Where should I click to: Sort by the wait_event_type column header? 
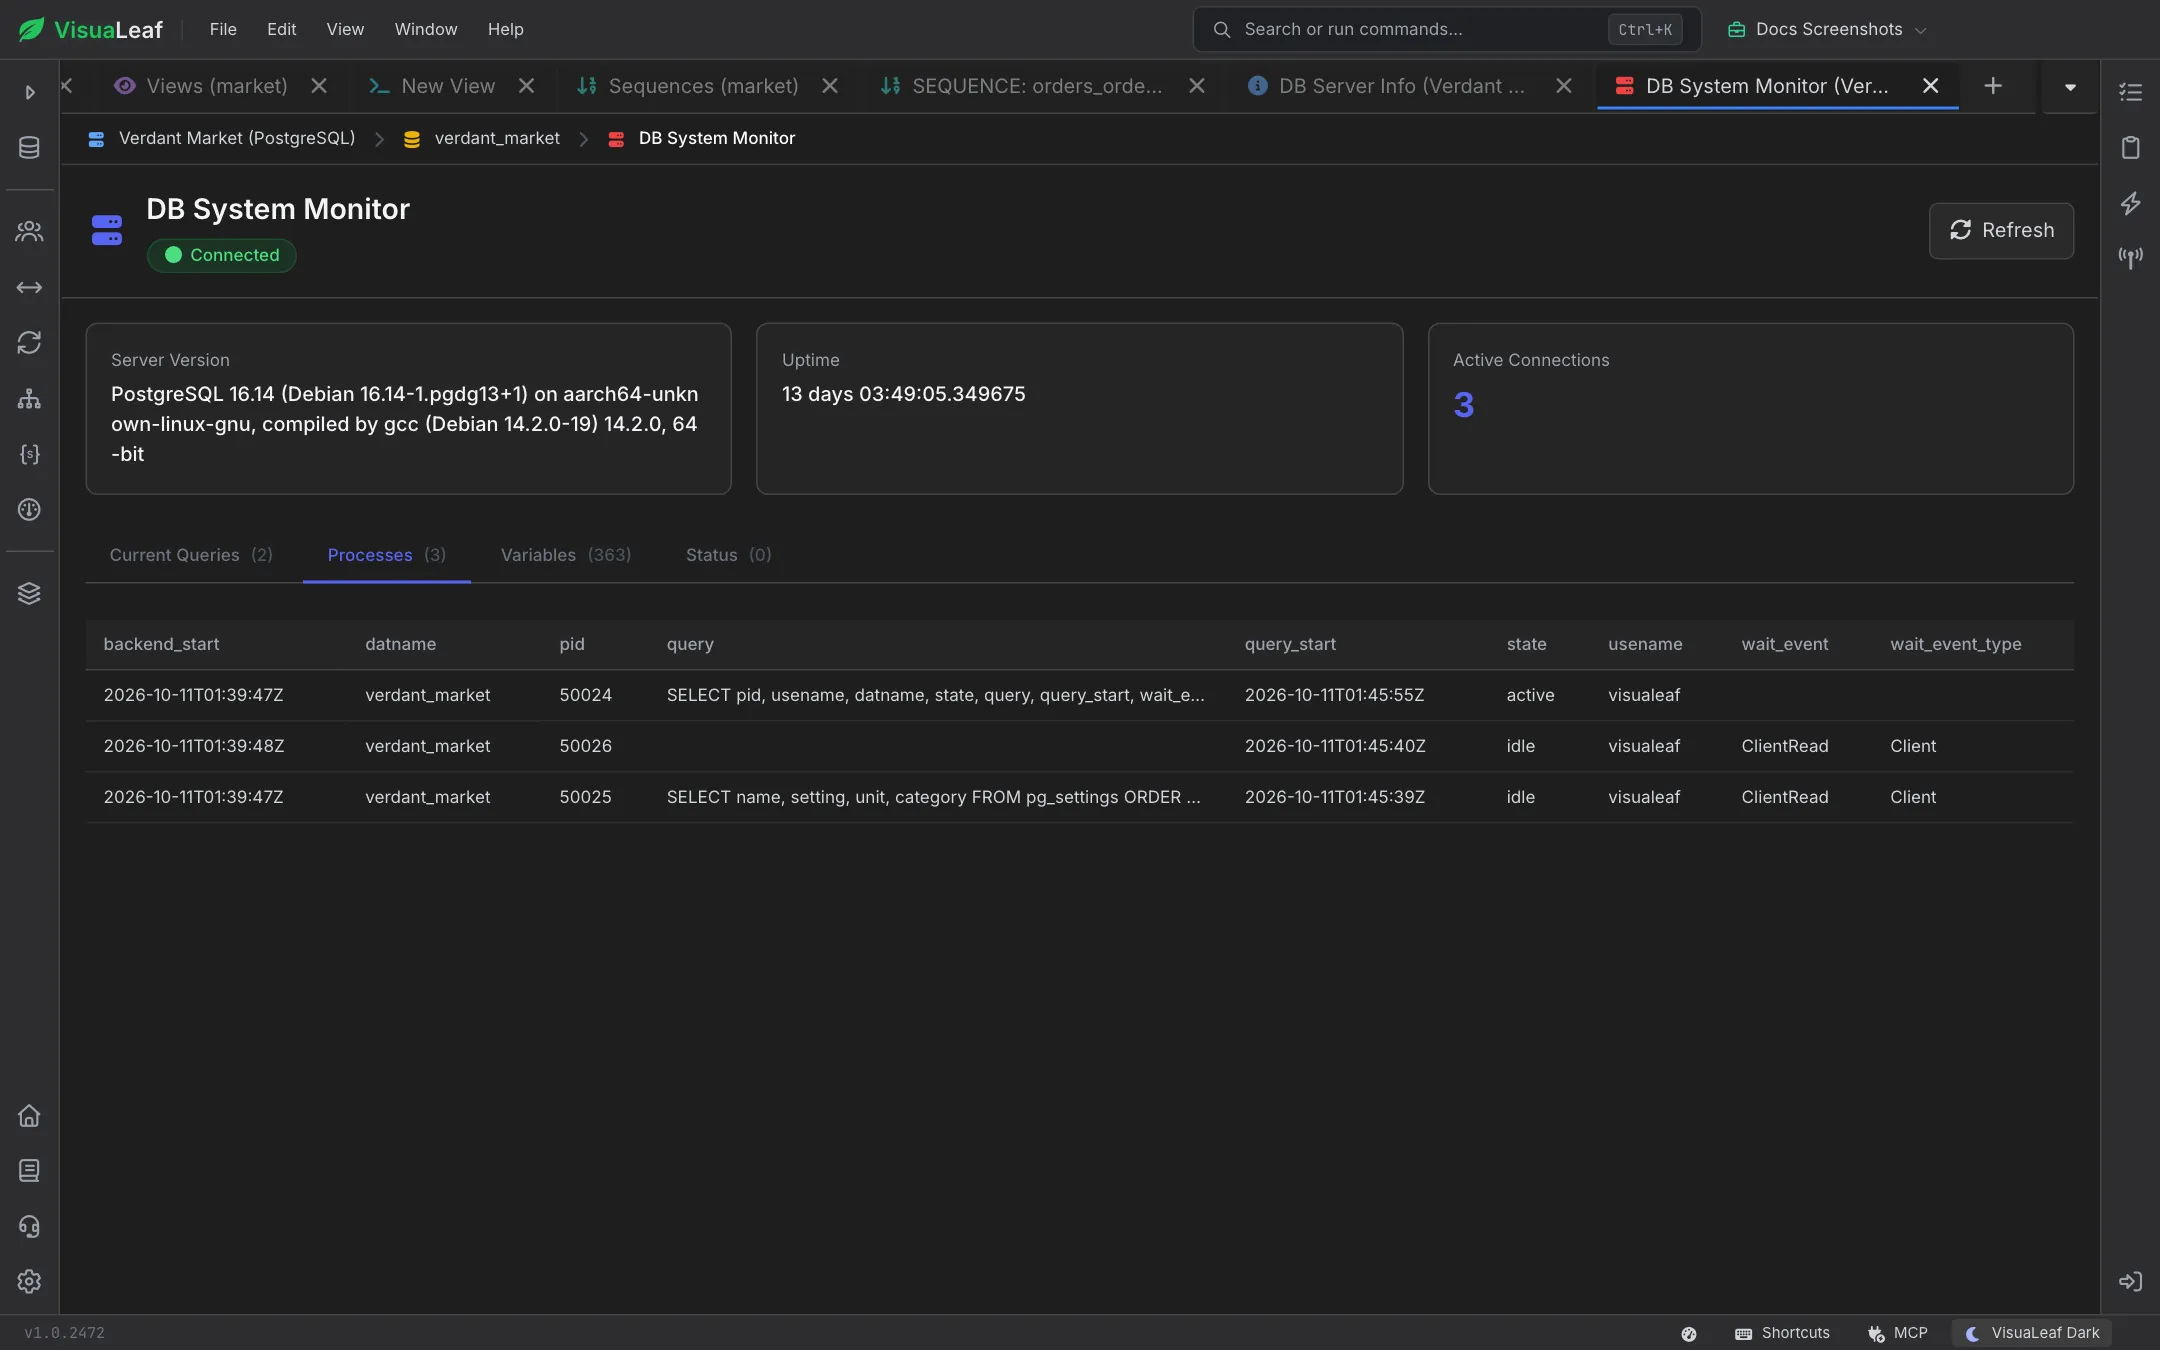tap(1956, 645)
